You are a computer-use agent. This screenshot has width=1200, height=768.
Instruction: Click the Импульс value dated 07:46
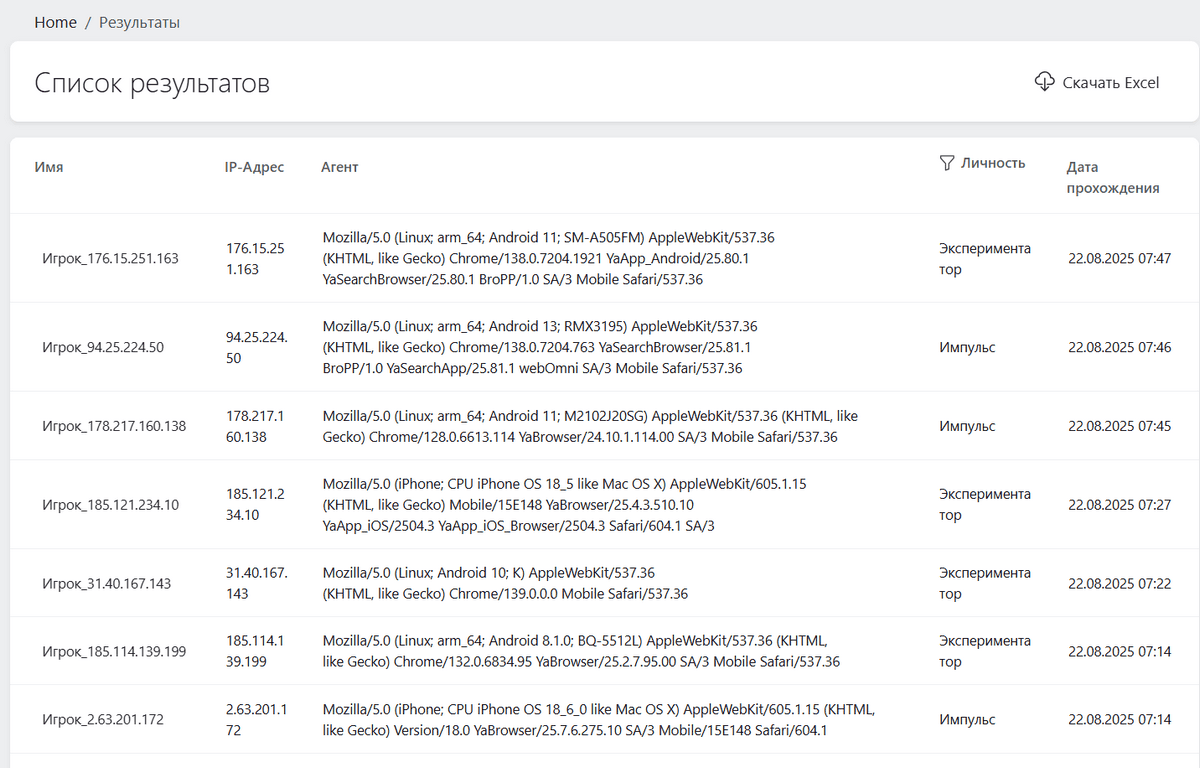tap(967, 347)
